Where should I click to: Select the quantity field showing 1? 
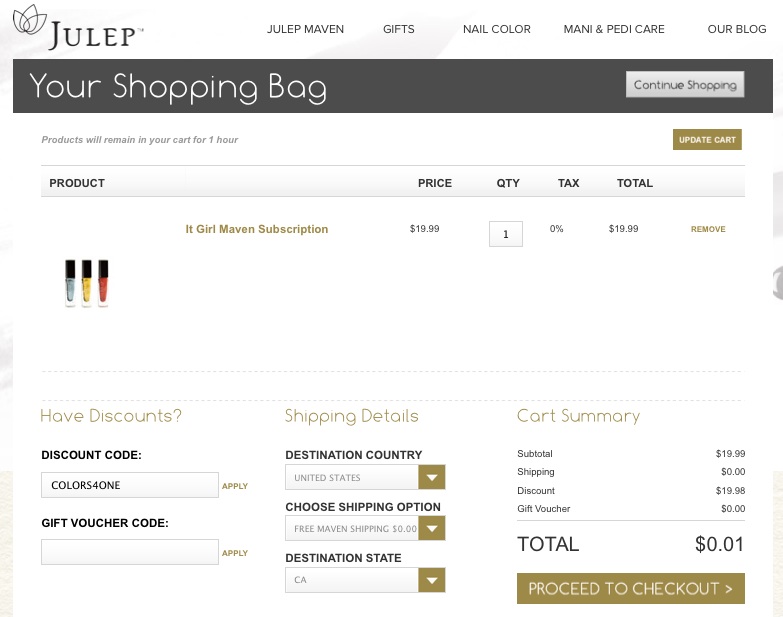(505, 234)
